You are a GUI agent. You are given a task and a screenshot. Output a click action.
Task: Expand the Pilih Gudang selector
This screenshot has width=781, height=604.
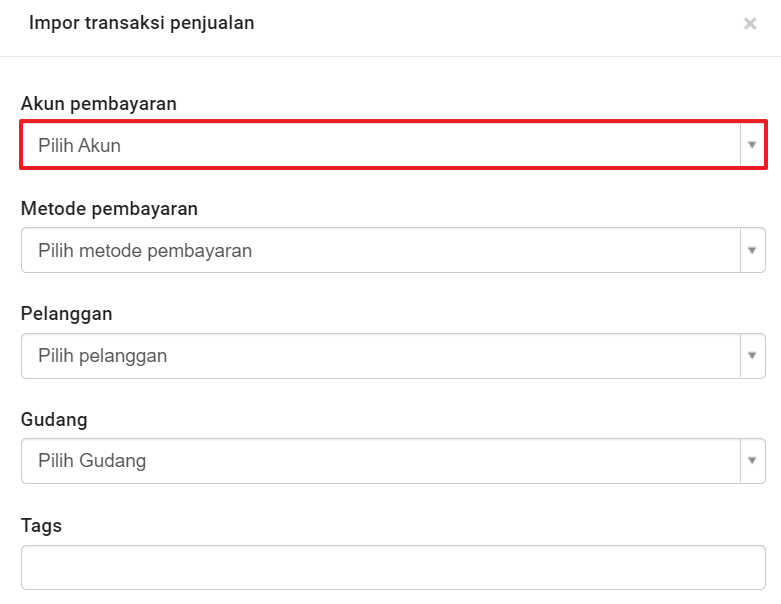pyautogui.click(x=380, y=461)
